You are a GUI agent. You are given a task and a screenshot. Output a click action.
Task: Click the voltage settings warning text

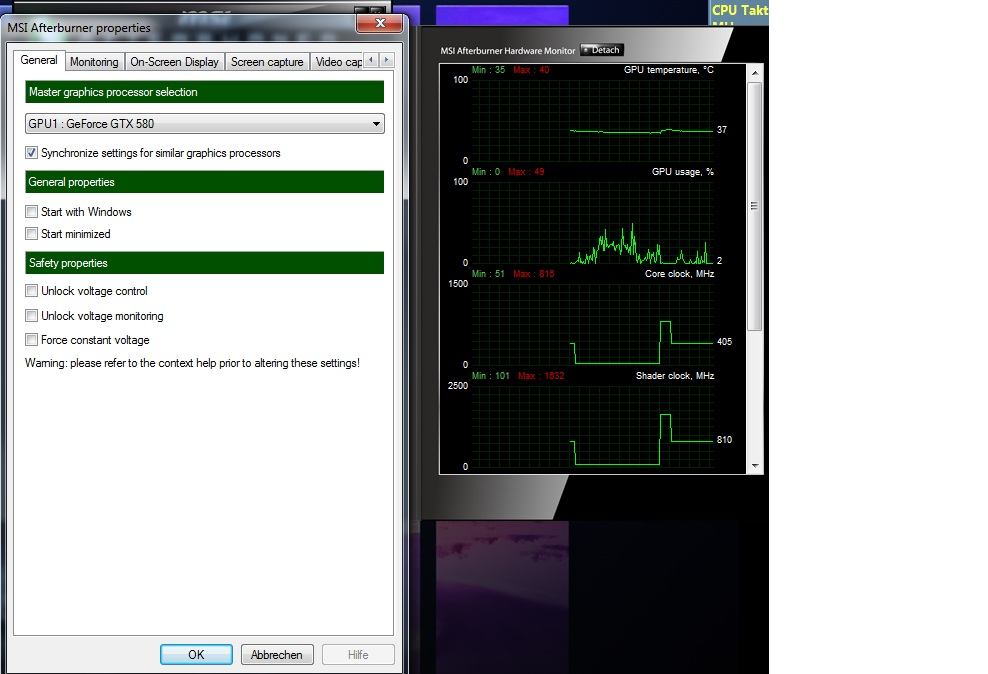pyautogui.click(x=192, y=363)
